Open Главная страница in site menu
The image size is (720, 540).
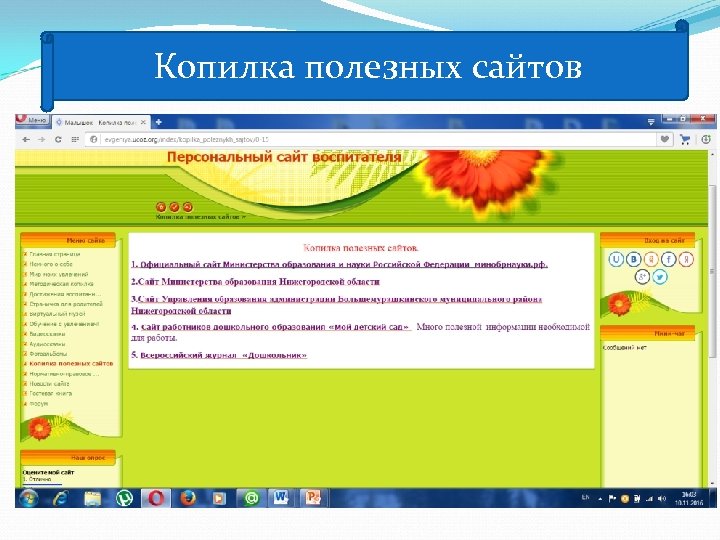point(55,254)
